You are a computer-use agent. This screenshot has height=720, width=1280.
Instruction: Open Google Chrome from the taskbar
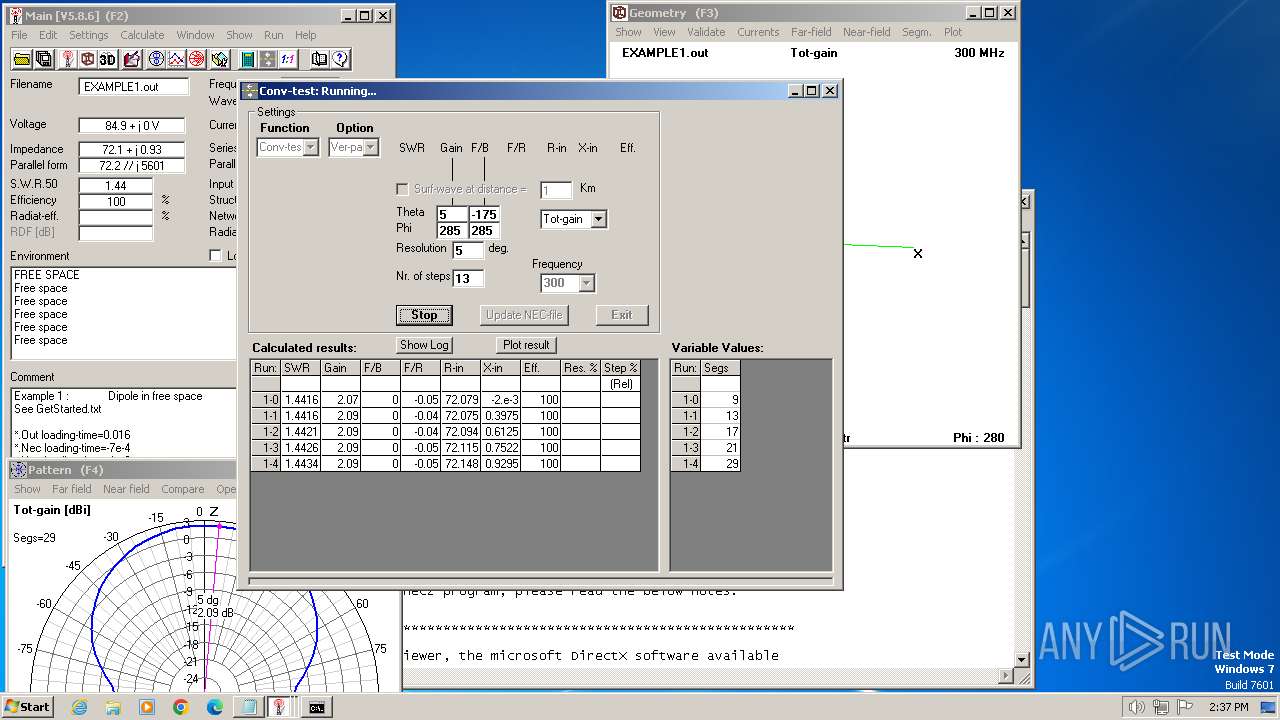pos(181,707)
